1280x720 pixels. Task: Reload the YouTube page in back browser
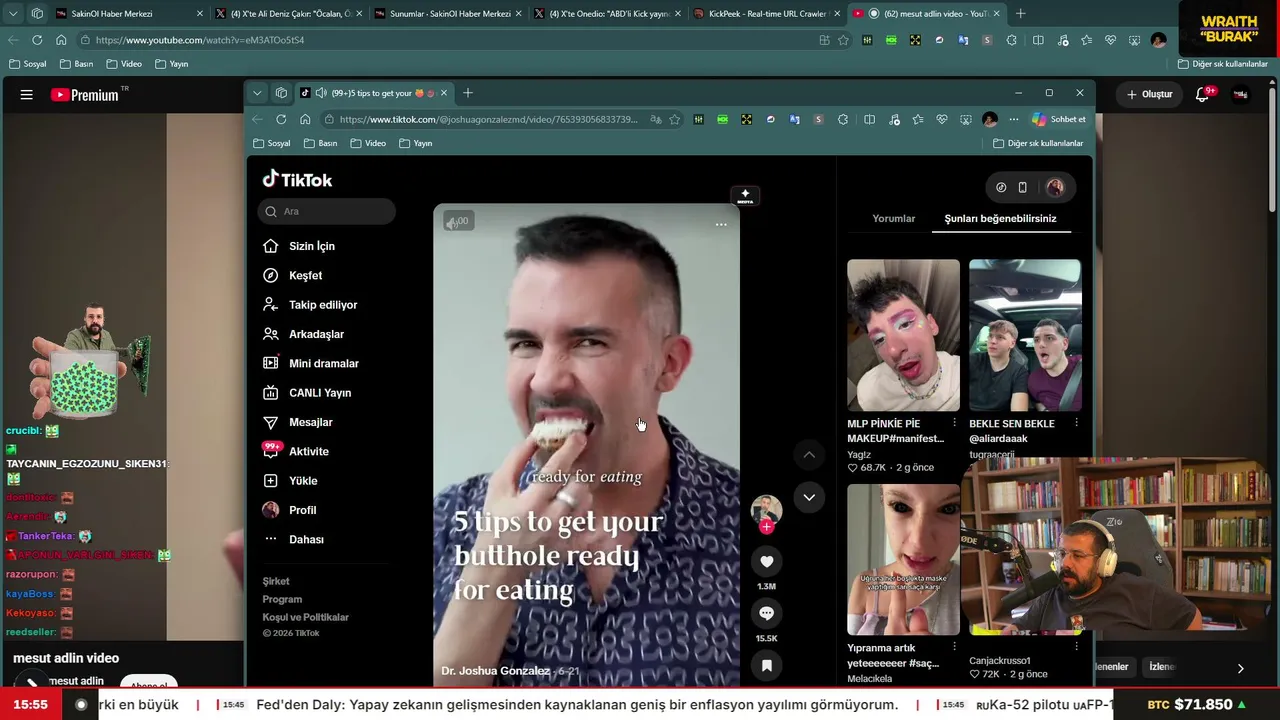(x=37, y=40)
